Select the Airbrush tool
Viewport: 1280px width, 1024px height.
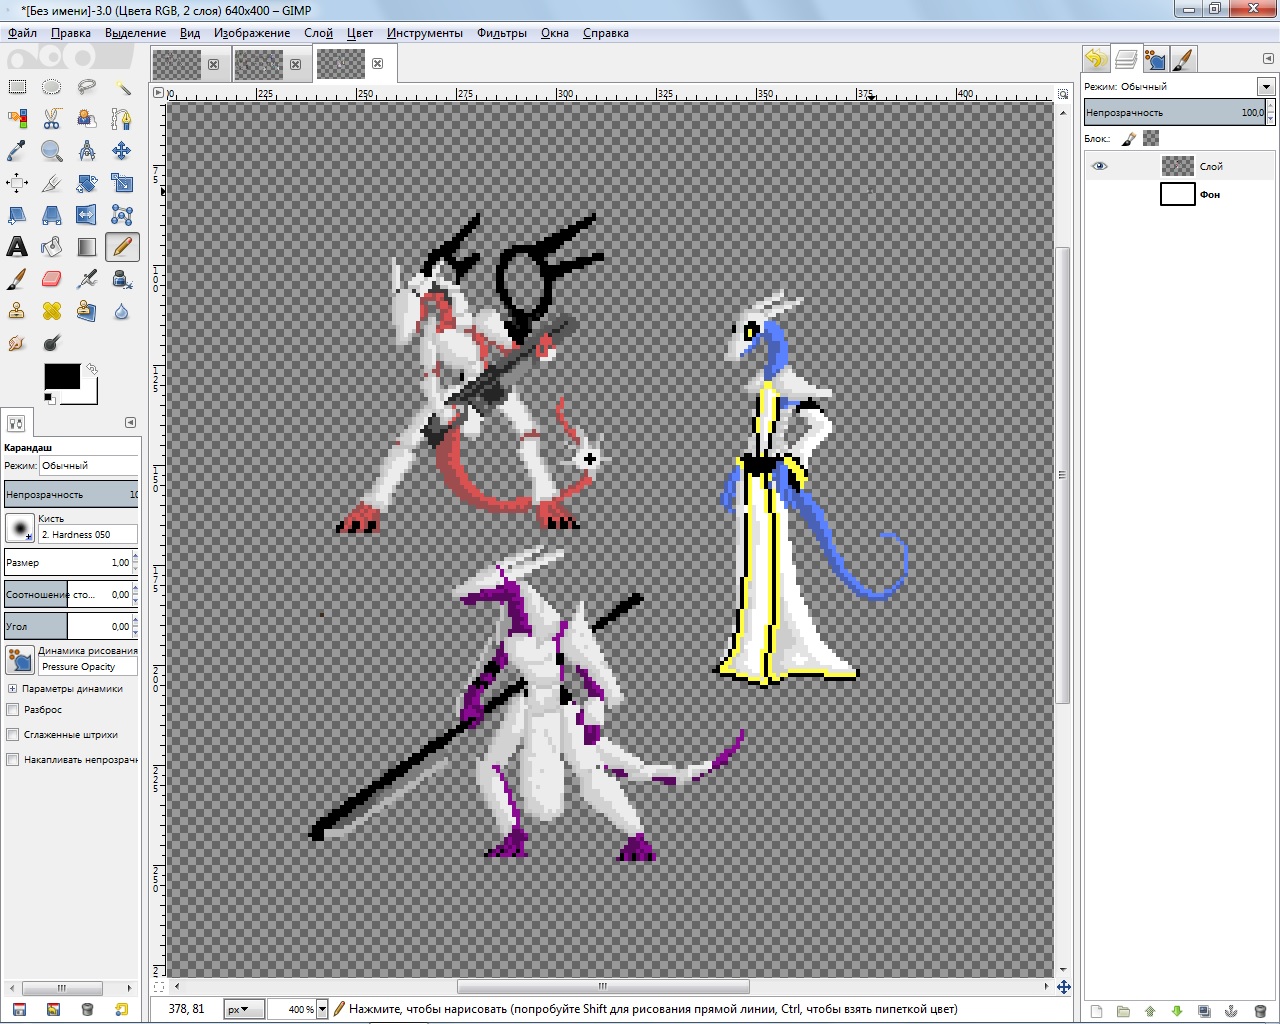point(87,279)
